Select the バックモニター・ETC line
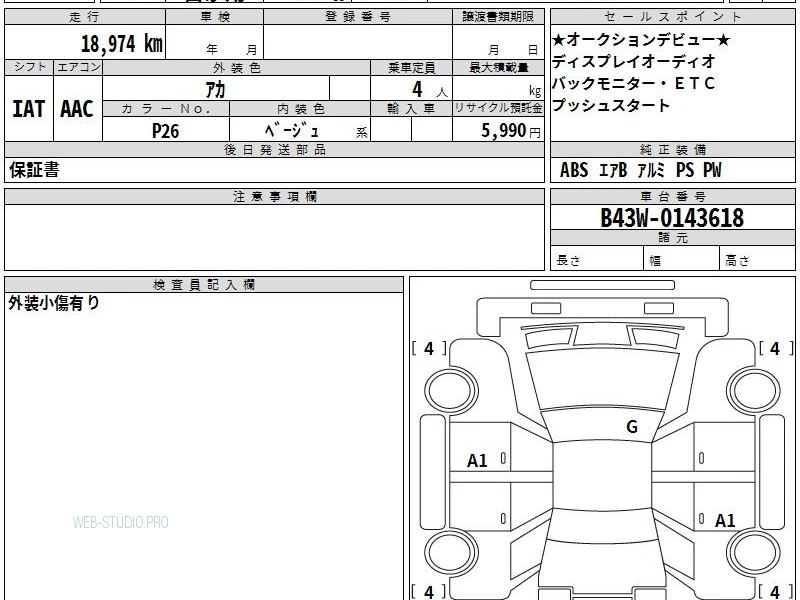The width and height of the screenshot is (800, 600). [634, 84]
